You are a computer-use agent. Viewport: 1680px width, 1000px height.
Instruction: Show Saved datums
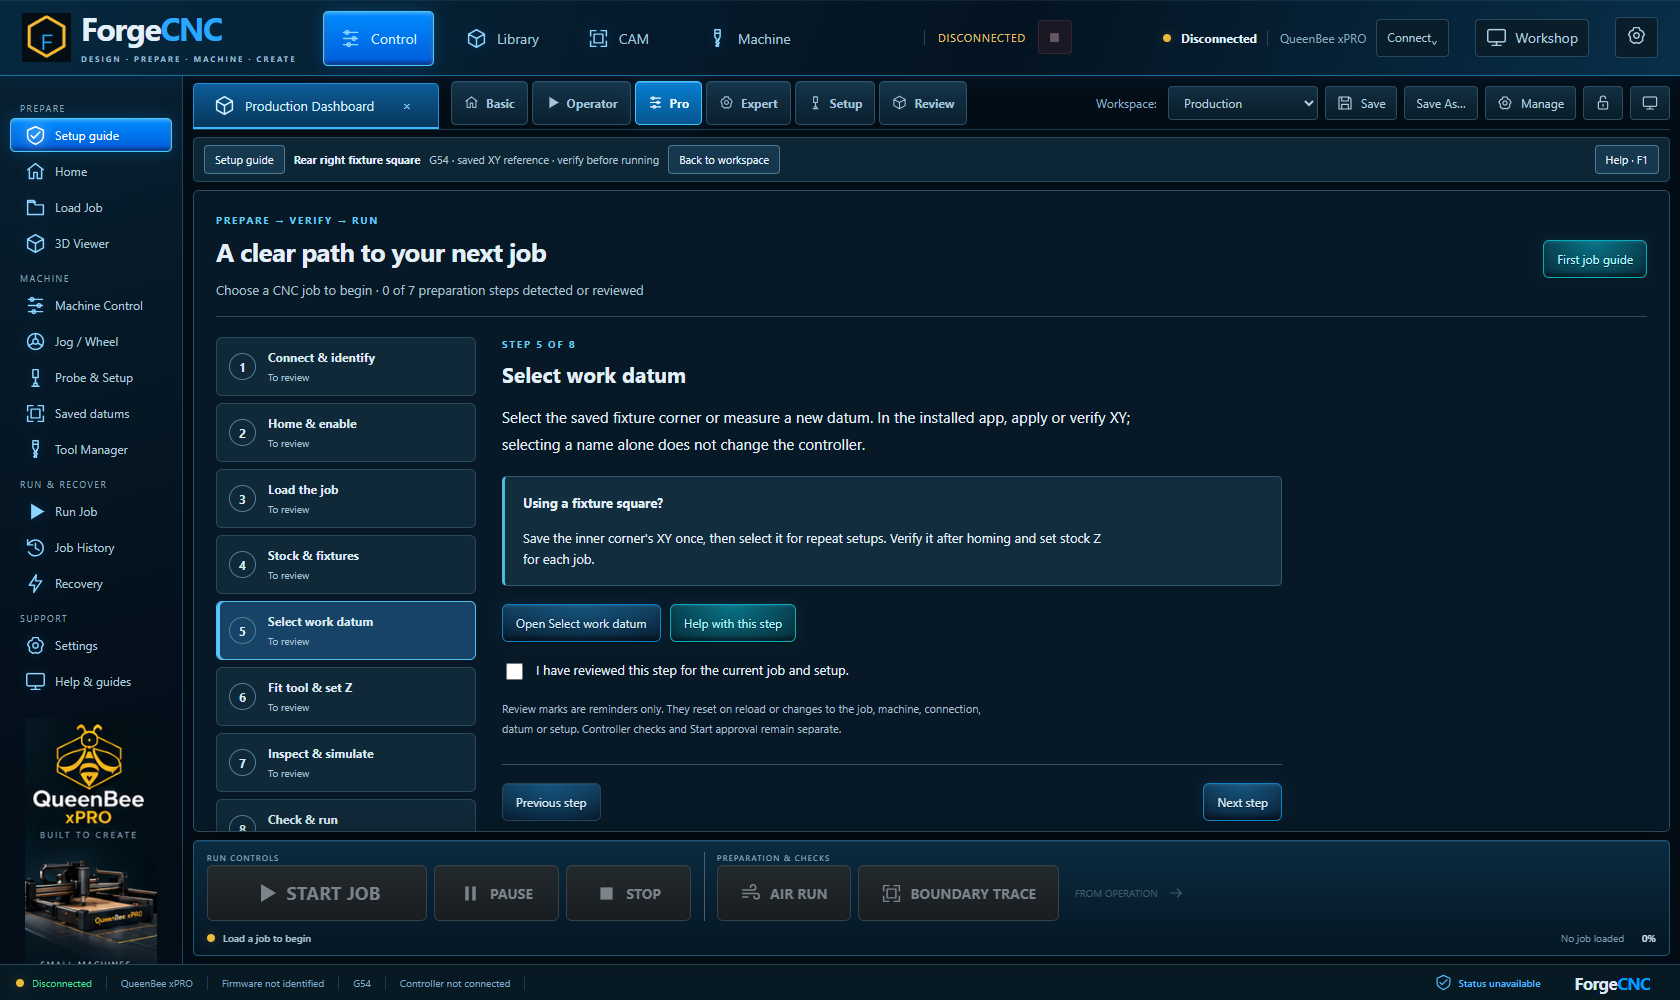point(91,414)
